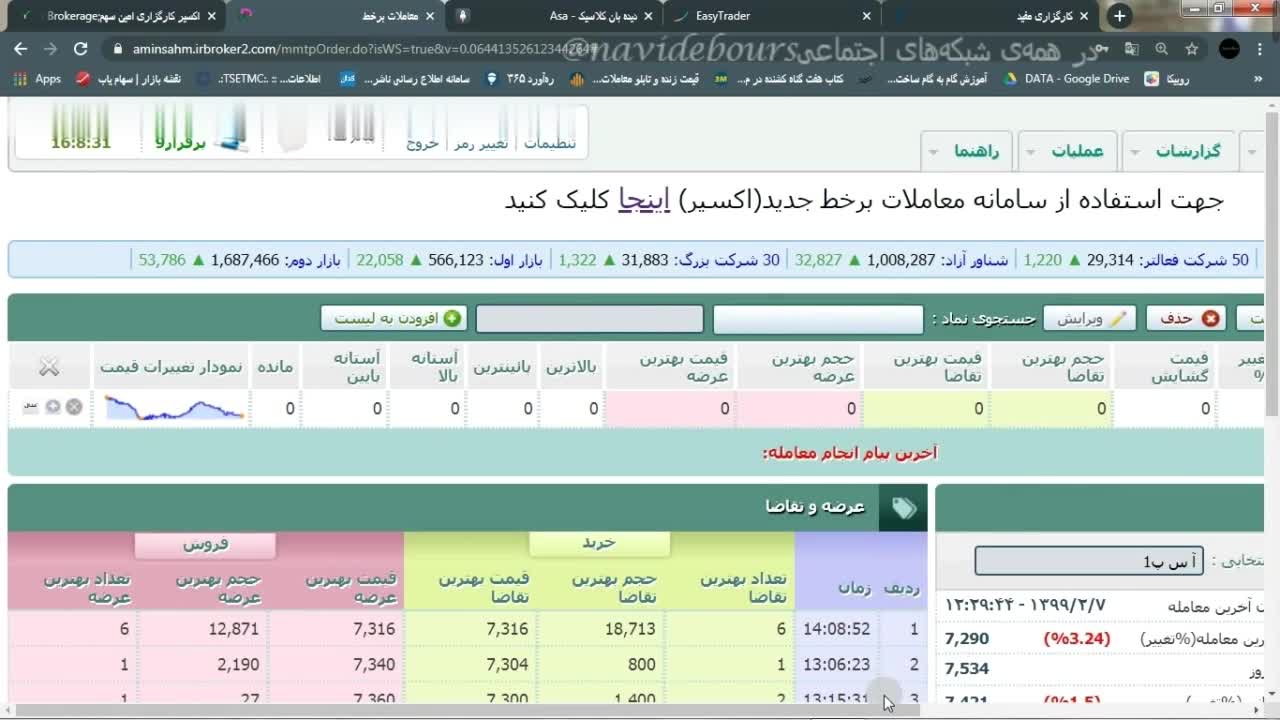Viewport: 1280px width, 720px height.
Task: Click the 'شناور آزاد' index value 1,008,287
Action: coord(902,260)
